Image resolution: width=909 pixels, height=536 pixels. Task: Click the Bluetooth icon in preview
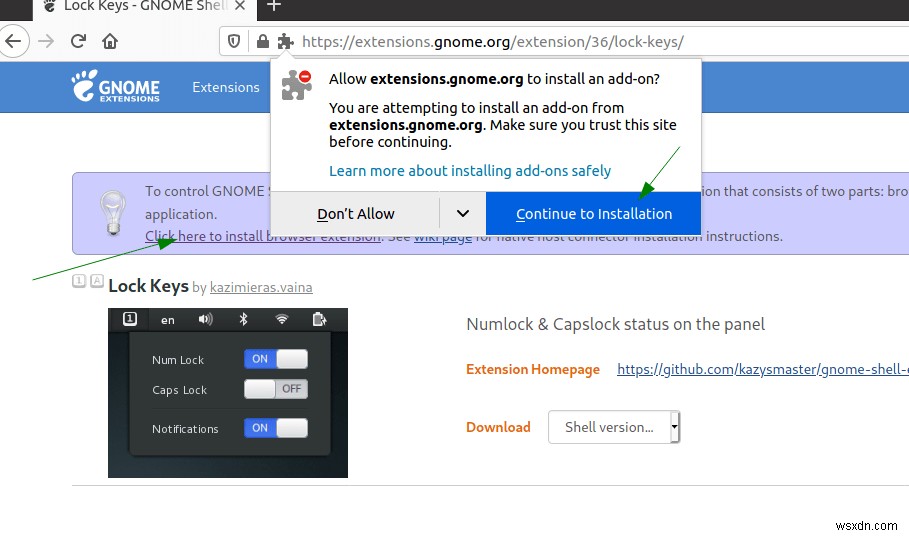(x=243, y=319)
